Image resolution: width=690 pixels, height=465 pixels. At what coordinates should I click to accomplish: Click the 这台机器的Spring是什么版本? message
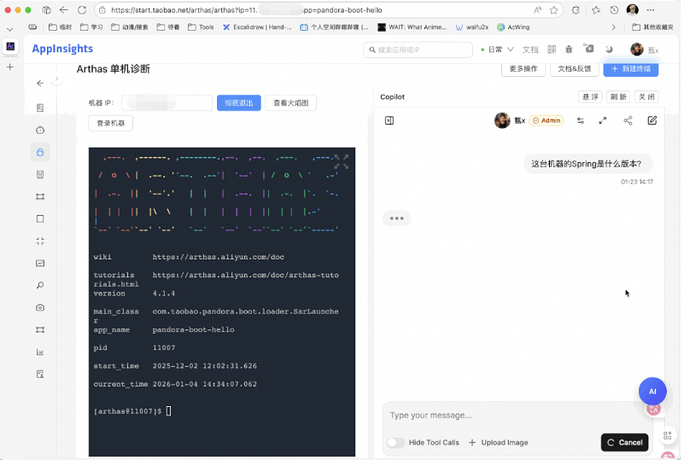tap(587, 164)
